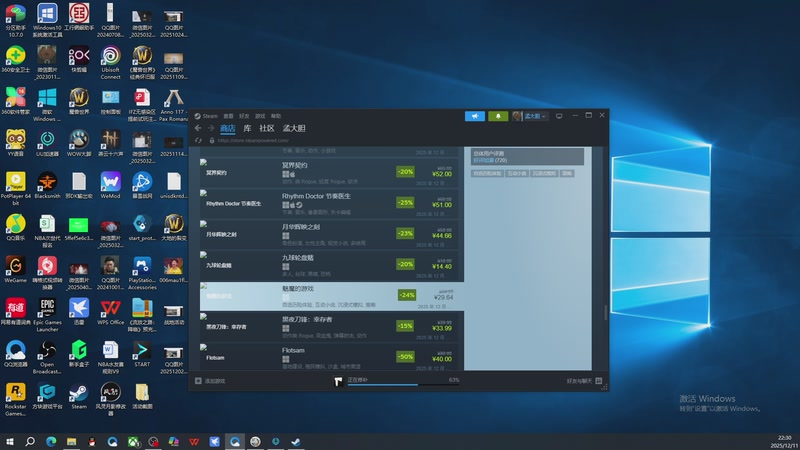
Task: Click the 好评如潮 review summary link
Action: (483, 160)
